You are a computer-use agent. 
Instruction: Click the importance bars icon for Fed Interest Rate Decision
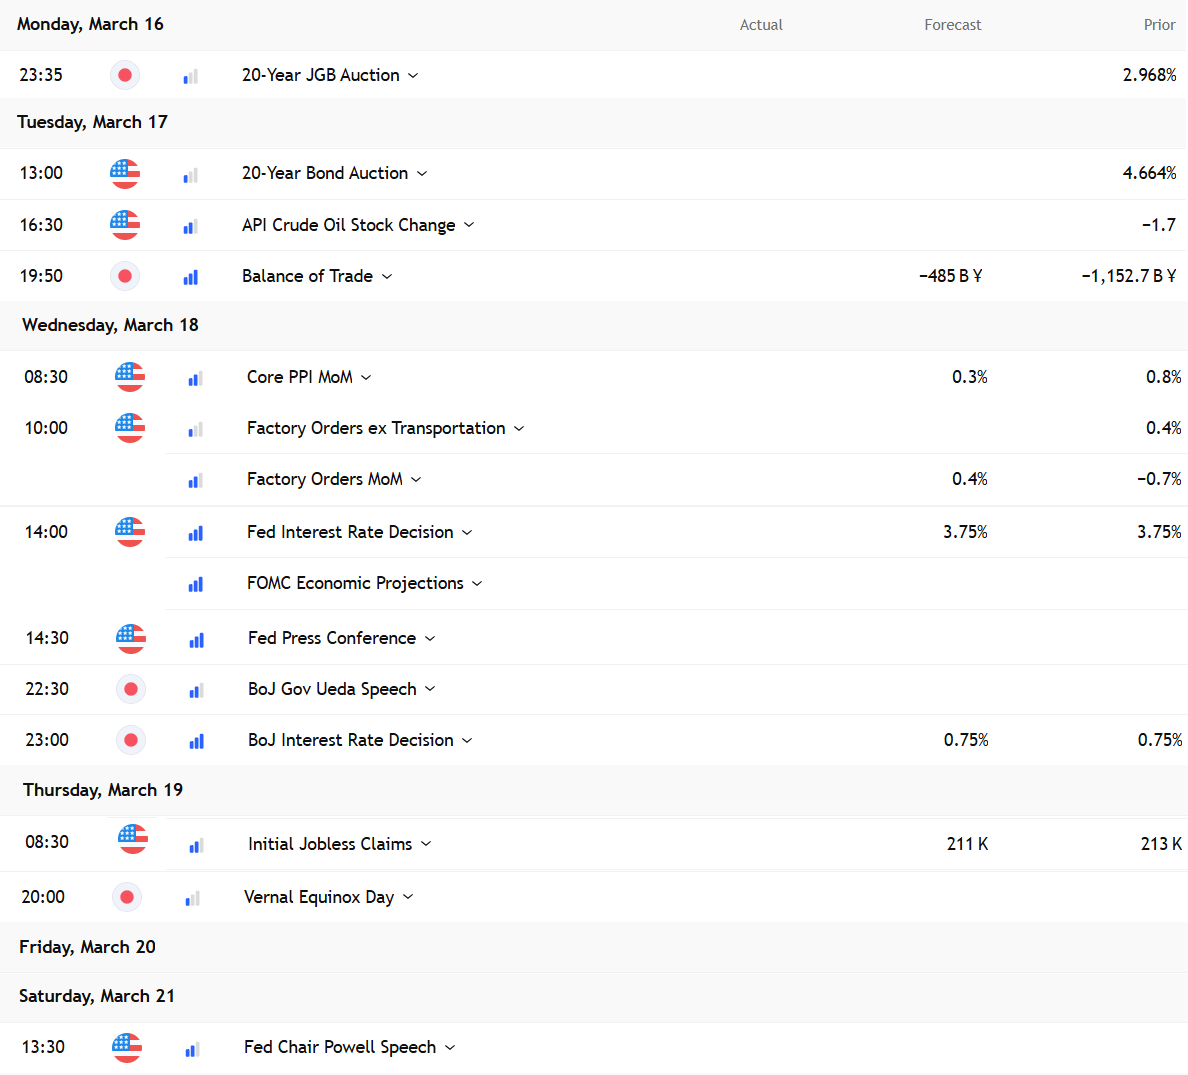195,533
